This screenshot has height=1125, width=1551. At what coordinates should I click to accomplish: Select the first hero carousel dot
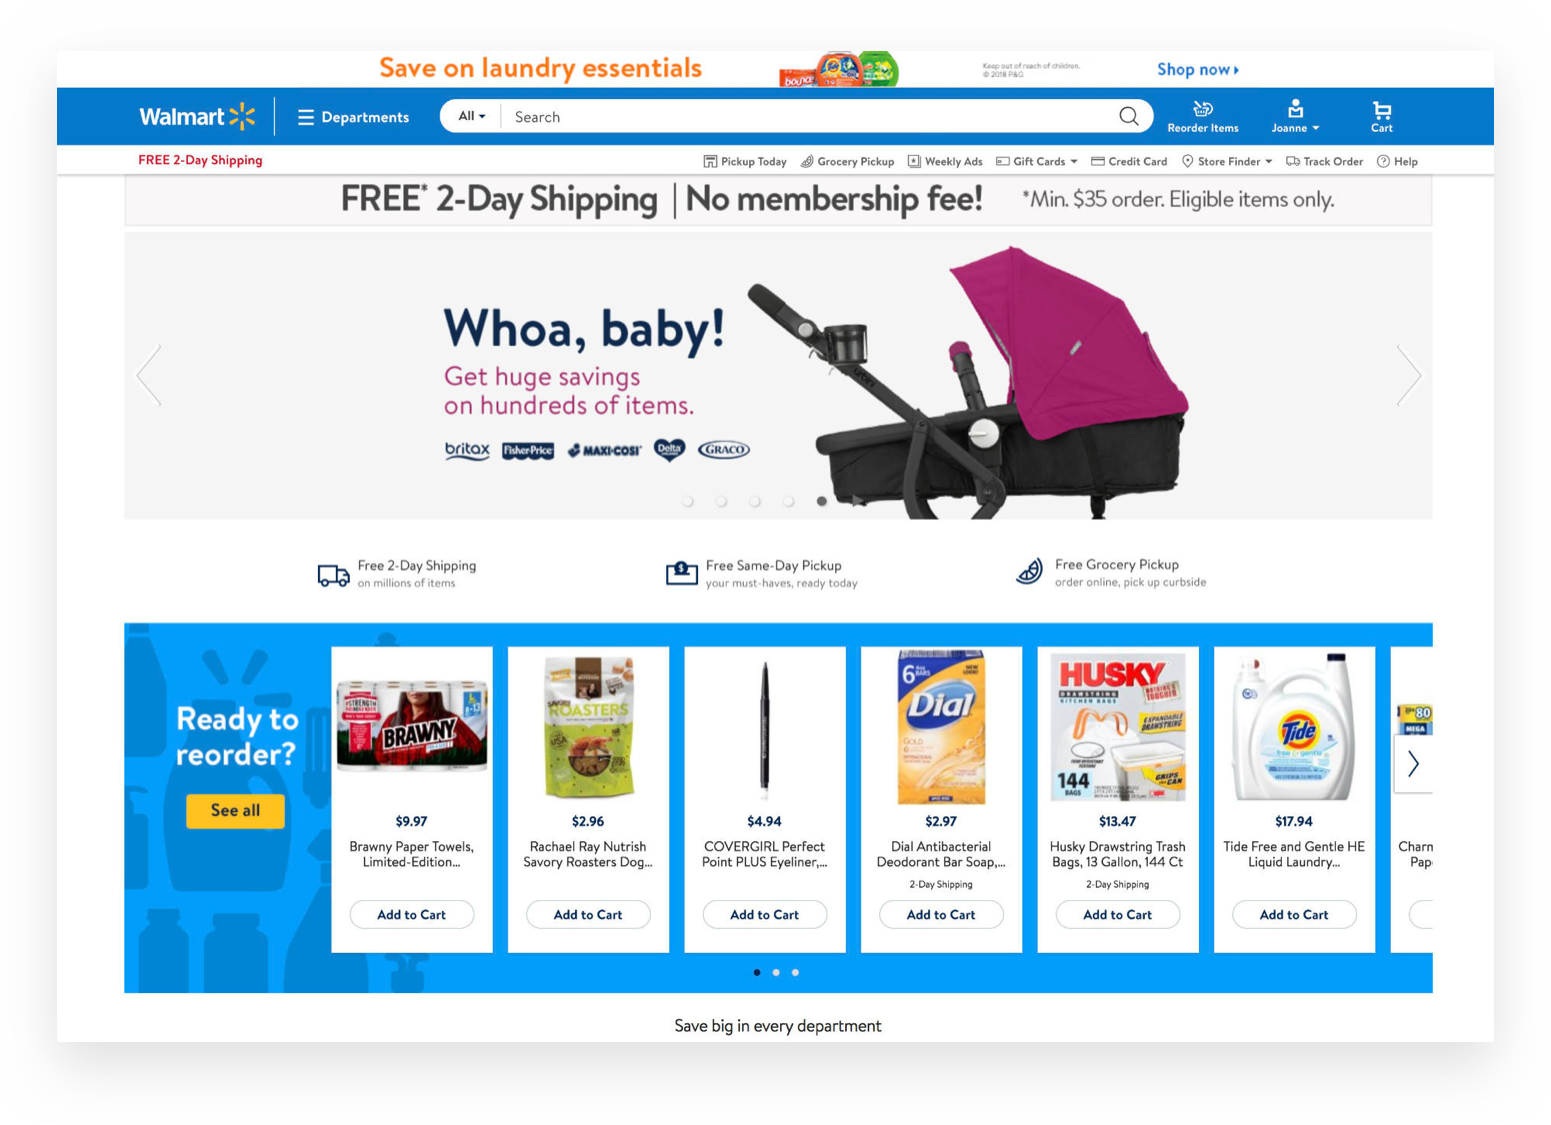[688, 501]
